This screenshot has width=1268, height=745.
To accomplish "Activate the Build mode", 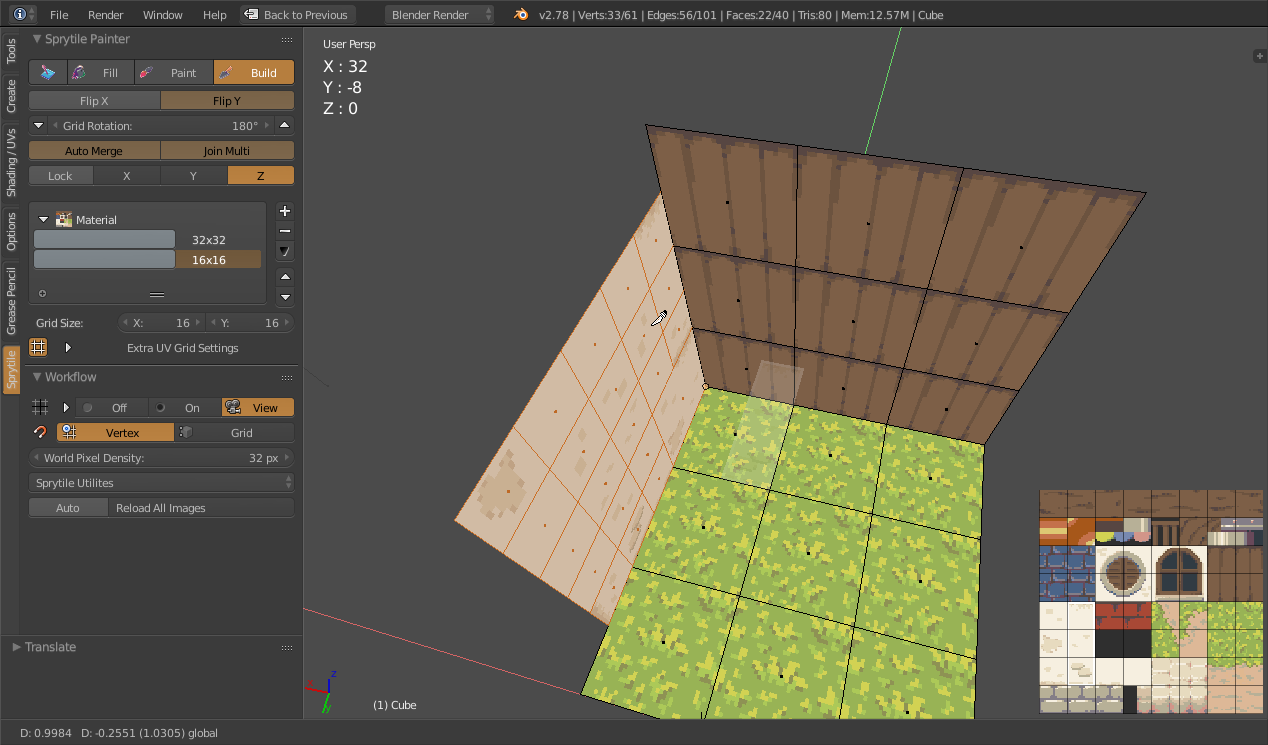I will (254, 73).
